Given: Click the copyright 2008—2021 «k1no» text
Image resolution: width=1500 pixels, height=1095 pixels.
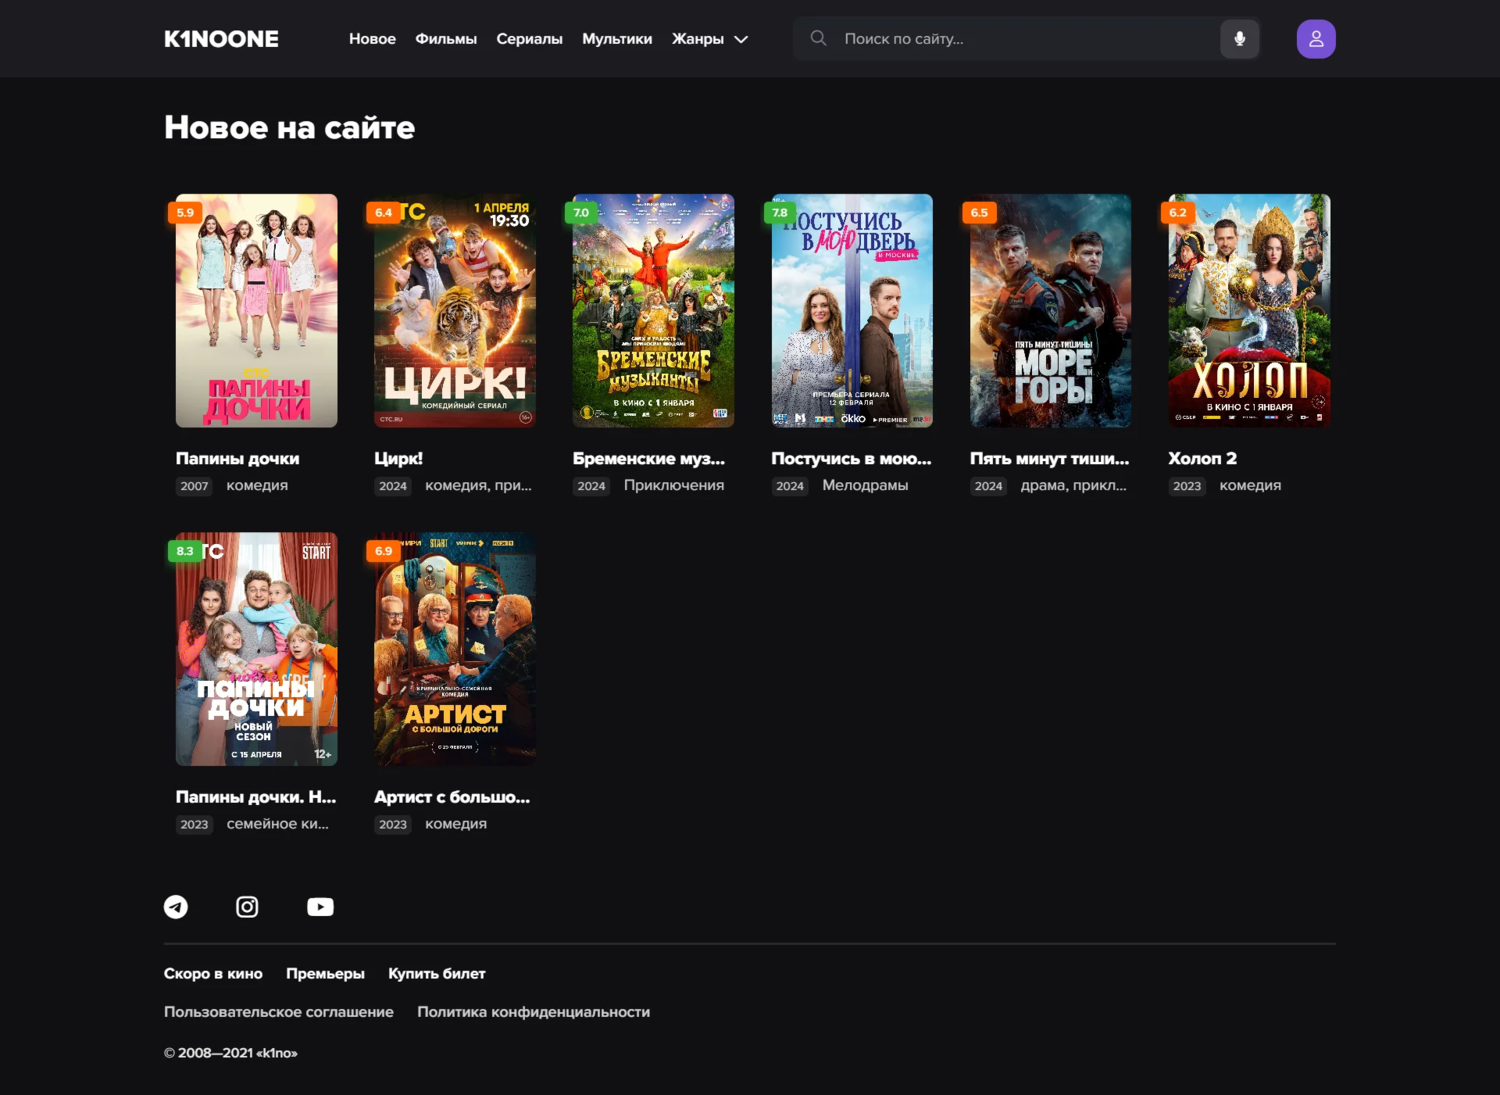Looking at the screenshot, I should [x=231, y=1053].
